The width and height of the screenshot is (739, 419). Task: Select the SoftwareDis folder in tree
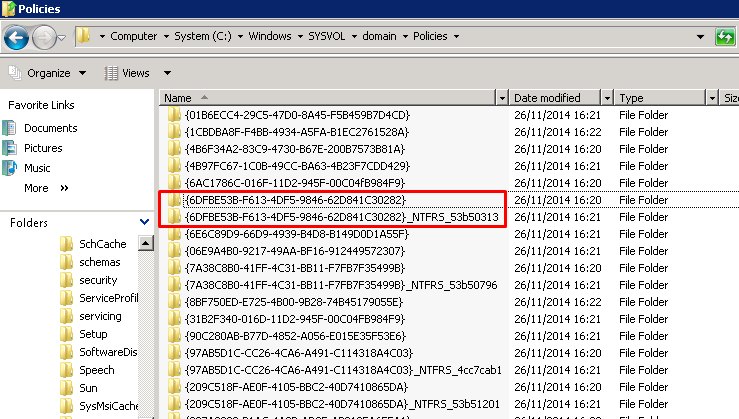107,351
